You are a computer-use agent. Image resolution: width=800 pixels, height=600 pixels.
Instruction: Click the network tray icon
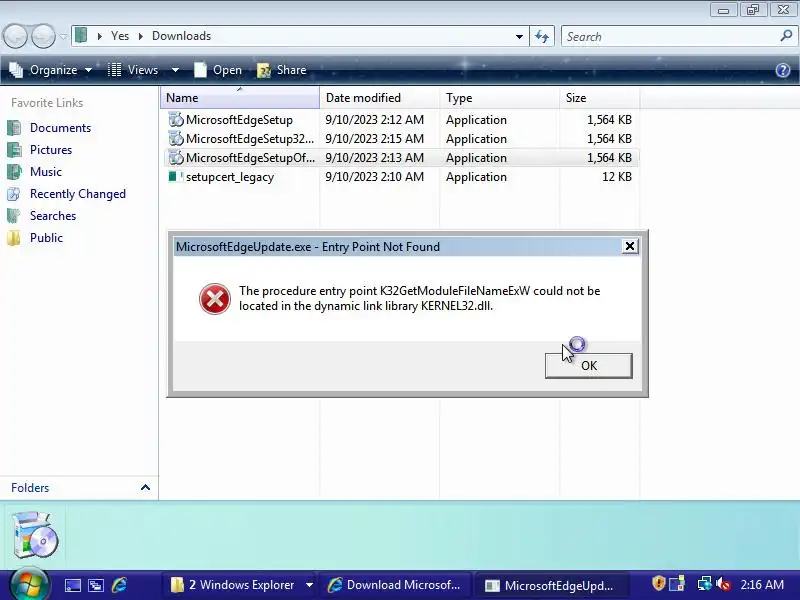(705, 583)
